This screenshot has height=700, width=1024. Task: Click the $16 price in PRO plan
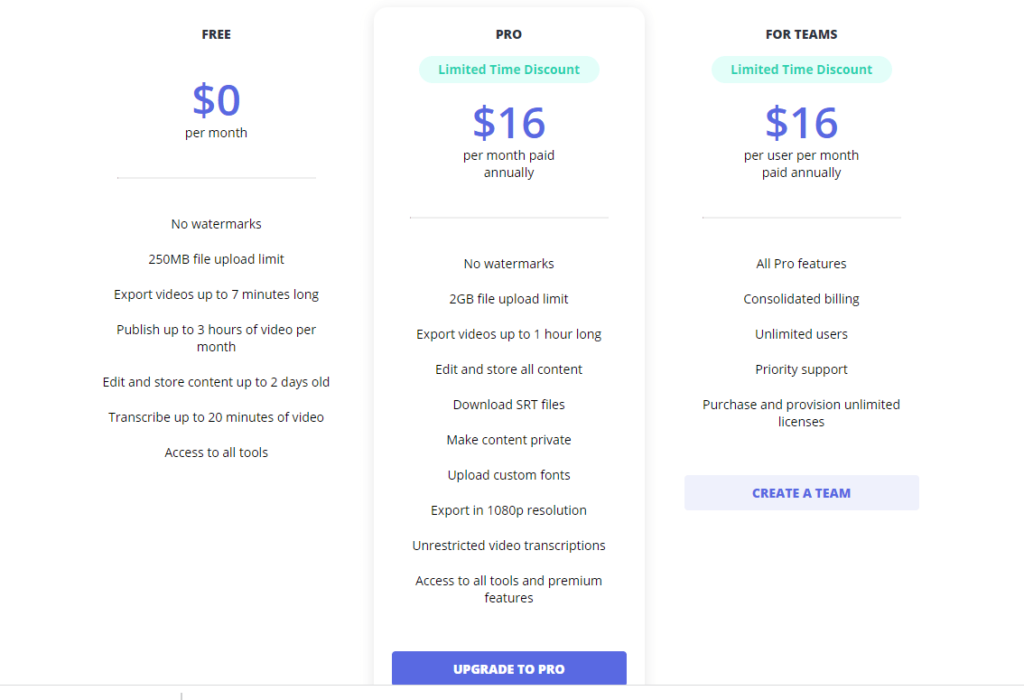pos(509,123)
